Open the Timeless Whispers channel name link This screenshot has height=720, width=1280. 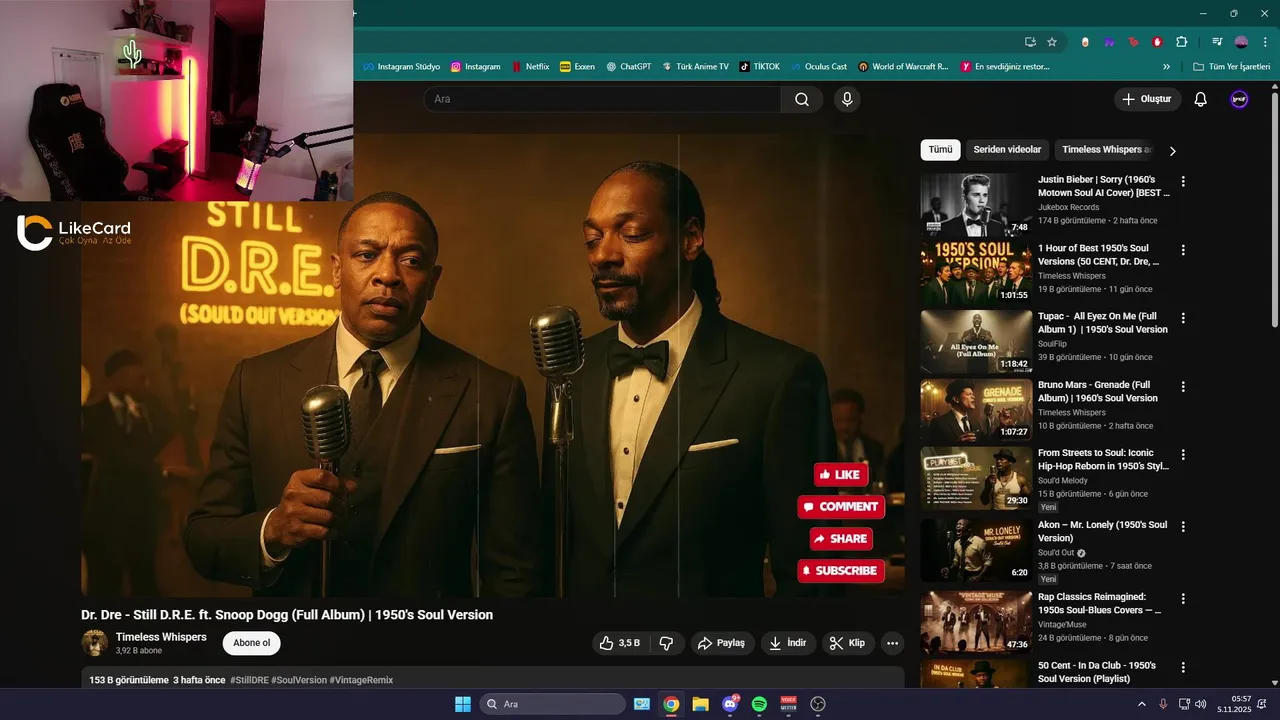click(161, 637)
